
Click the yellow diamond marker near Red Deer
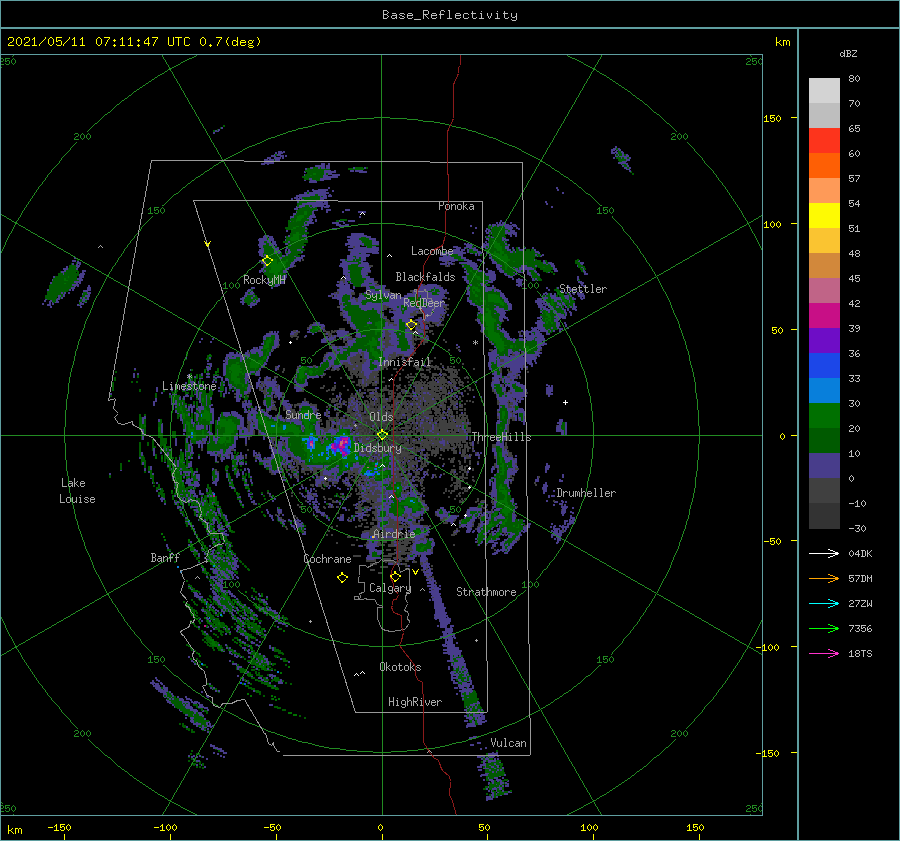pyautogui.click(x=411, y=325)
